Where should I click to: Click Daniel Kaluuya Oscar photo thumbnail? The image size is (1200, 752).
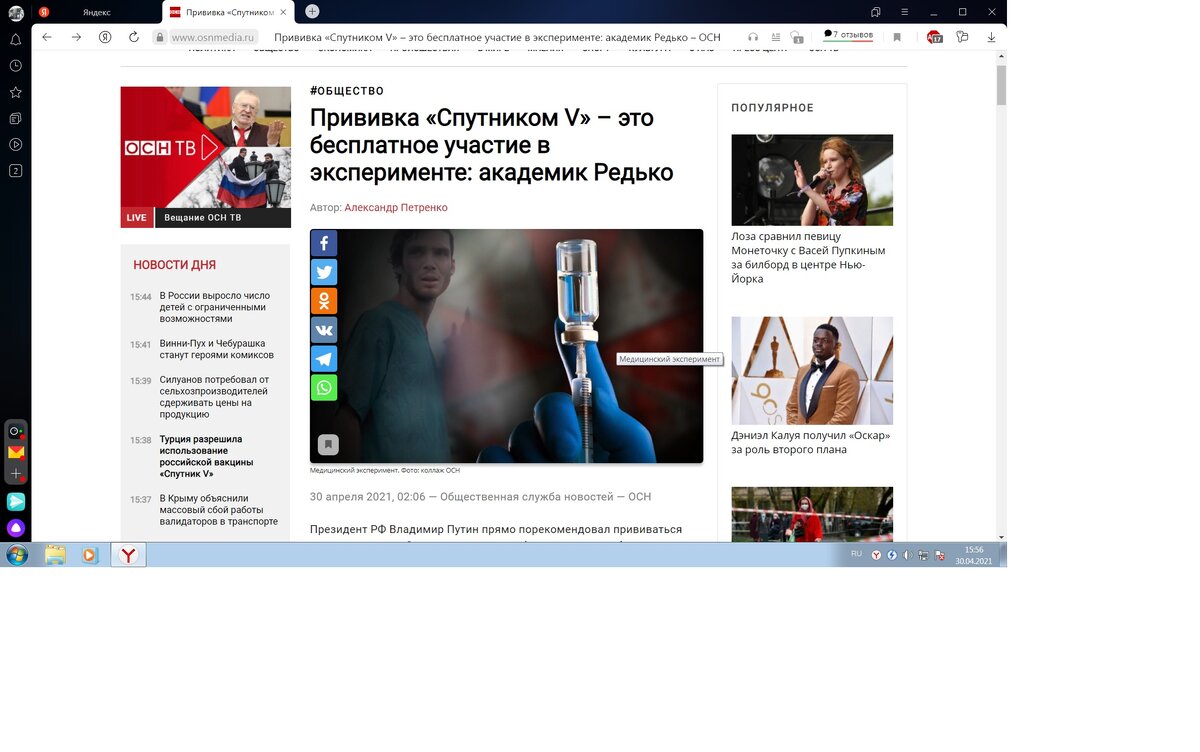coord(812,371)
